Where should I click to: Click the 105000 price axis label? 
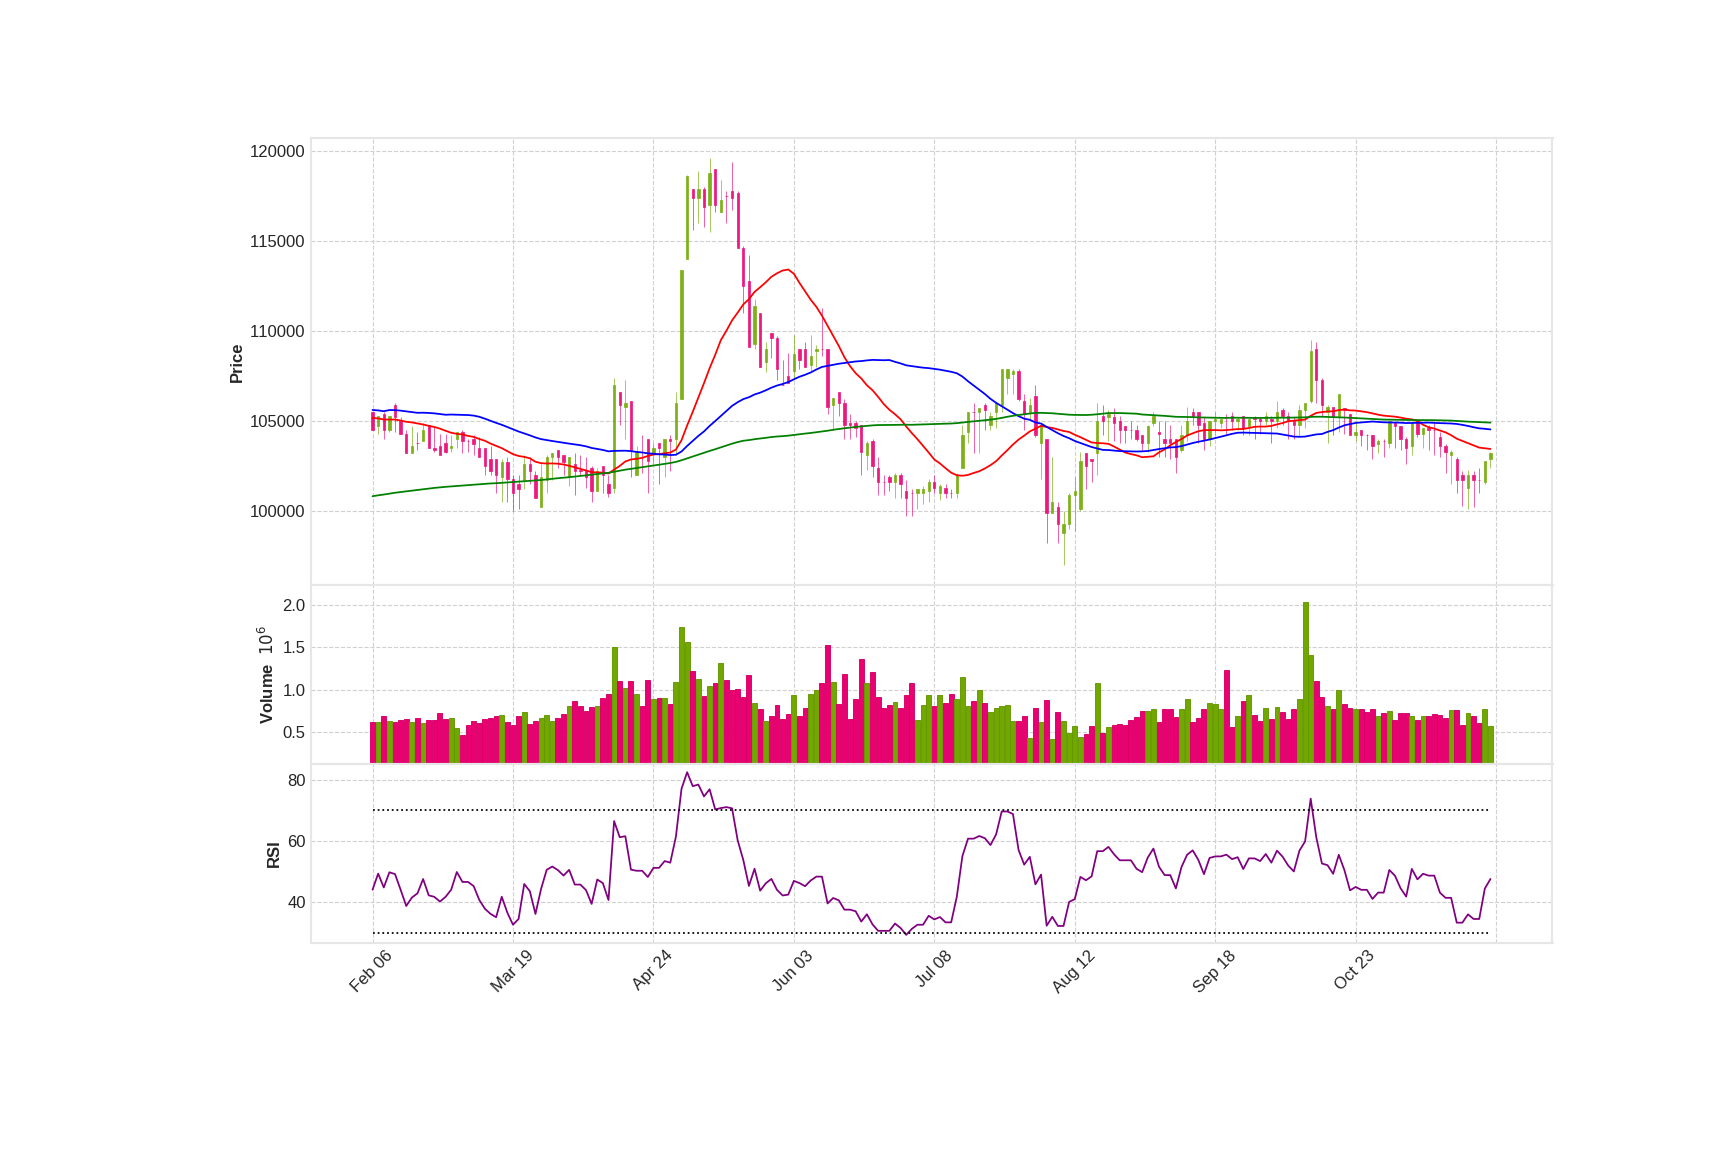click(277, 422)
